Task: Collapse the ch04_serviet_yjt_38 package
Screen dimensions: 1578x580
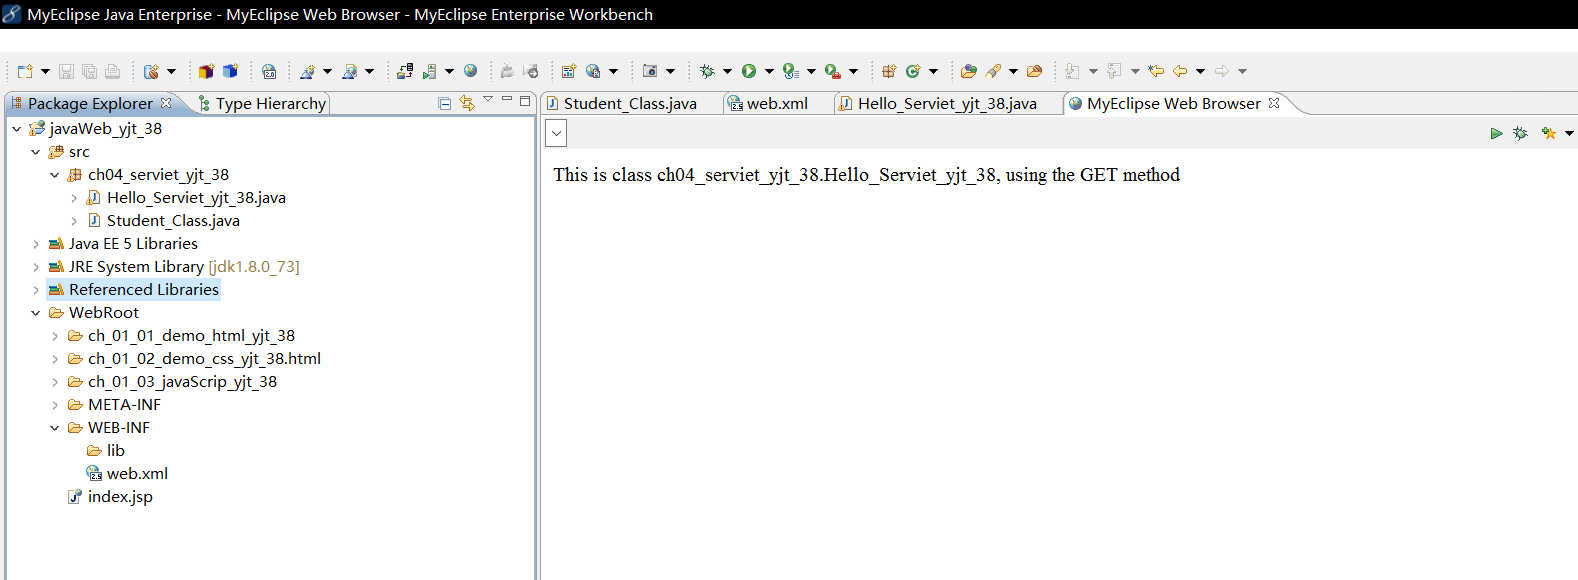Action: [54, 175]
